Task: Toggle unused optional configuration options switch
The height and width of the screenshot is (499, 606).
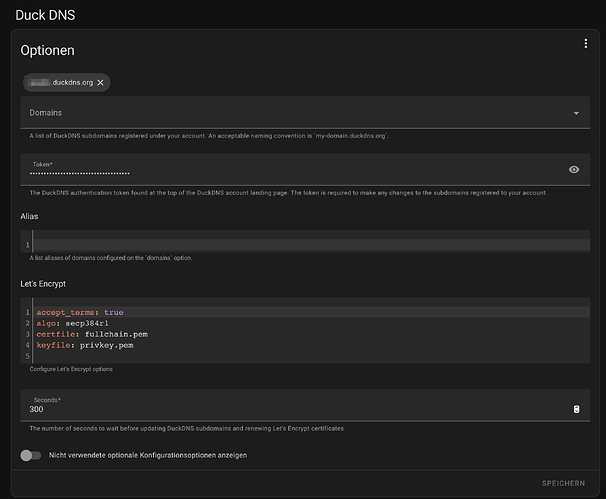Action: (x=31, y=456)
